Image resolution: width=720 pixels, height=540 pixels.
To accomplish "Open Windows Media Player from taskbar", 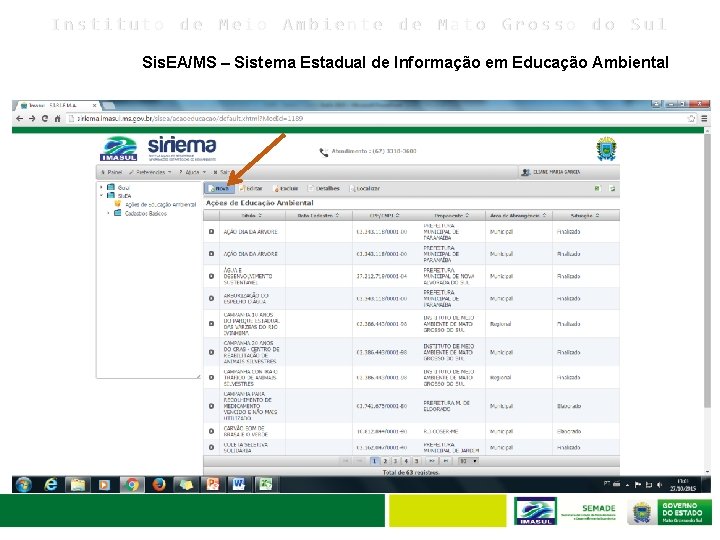I will [x=104, y=484].
